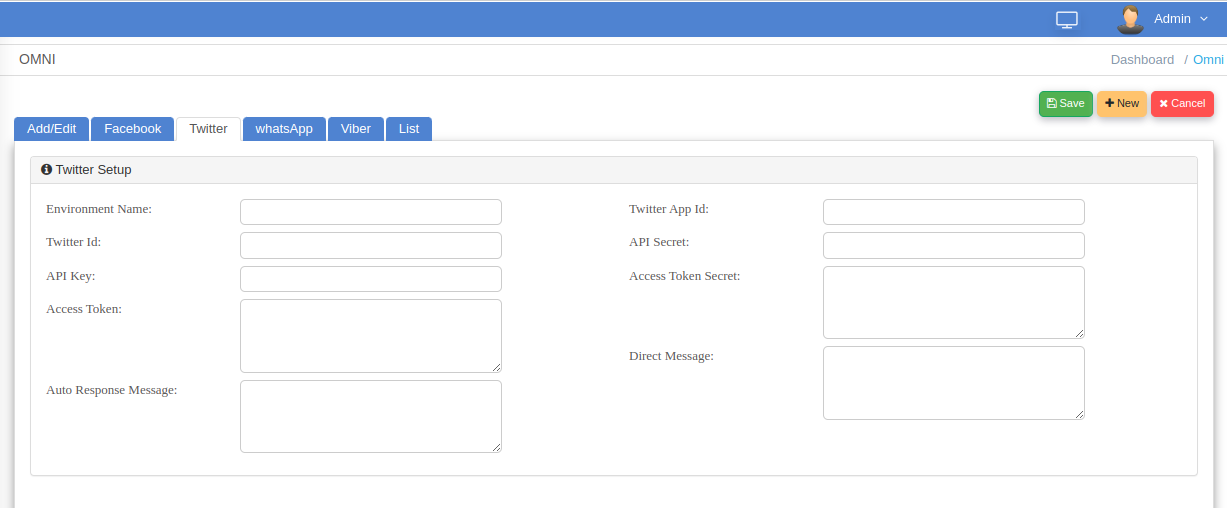The height and width of the screenshot is (508, 1227).
Task: Focus the Environment Name field
Action: pos(370,212)
